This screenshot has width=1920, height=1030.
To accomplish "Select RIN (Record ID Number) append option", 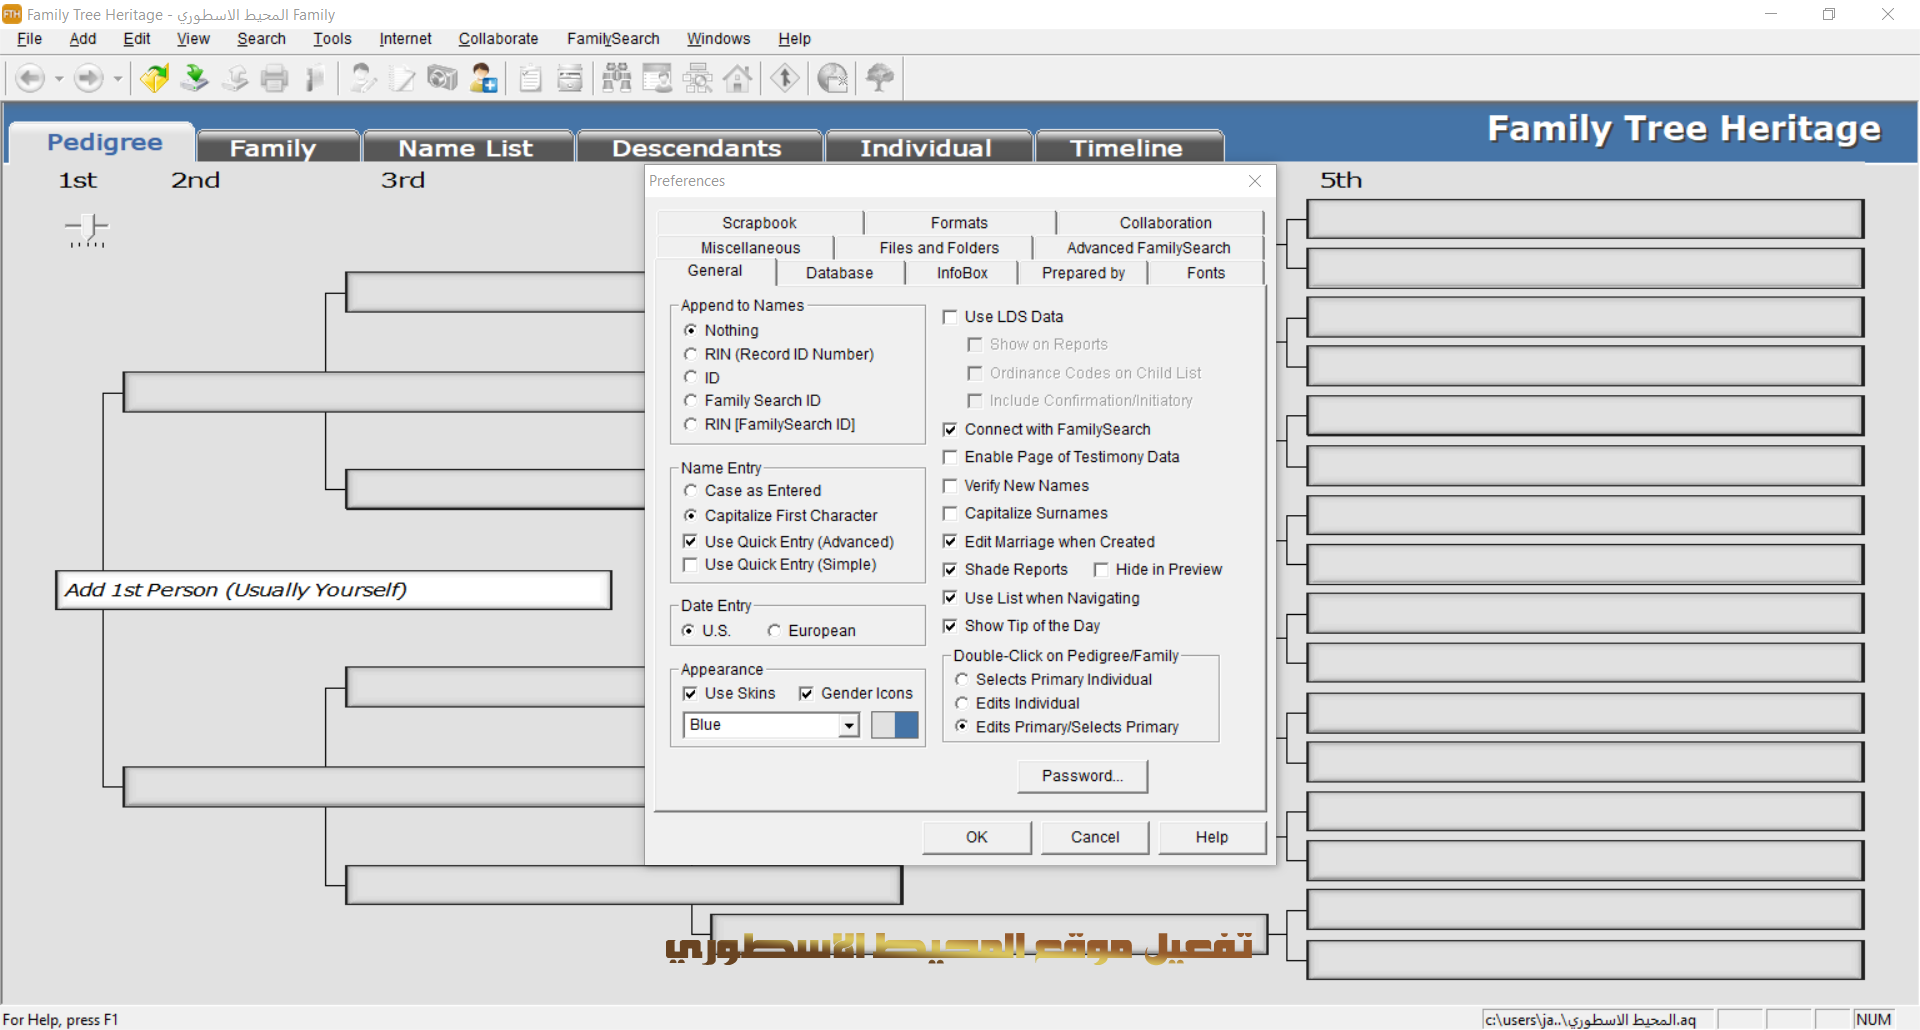I will (x=691, y=354).
